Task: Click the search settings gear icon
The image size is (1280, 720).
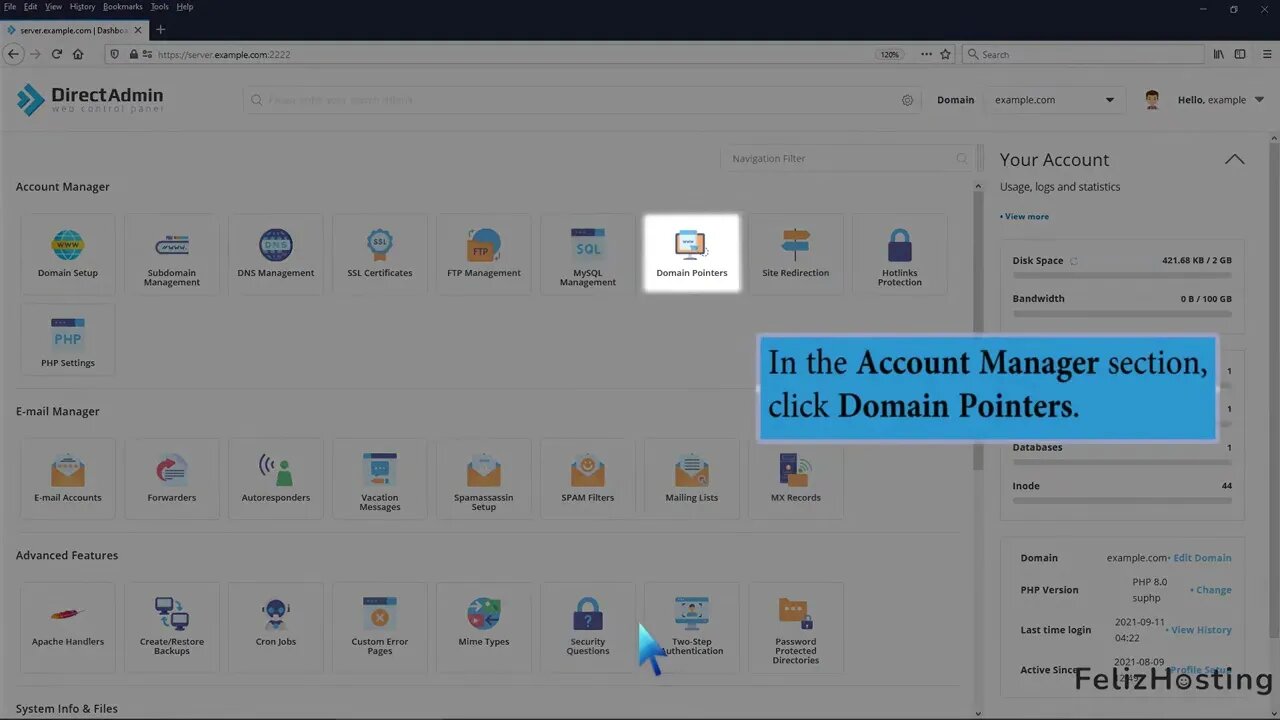Action: tap(908, 100)
